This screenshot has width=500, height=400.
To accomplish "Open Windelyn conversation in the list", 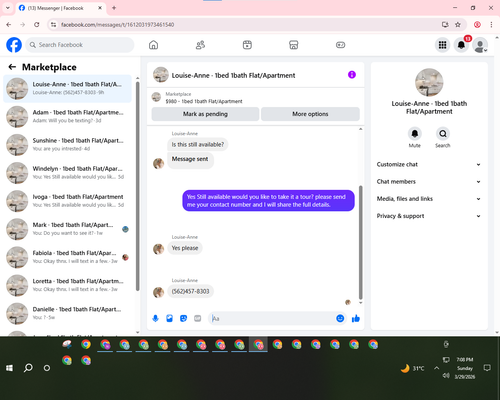I will pos(67,173).
